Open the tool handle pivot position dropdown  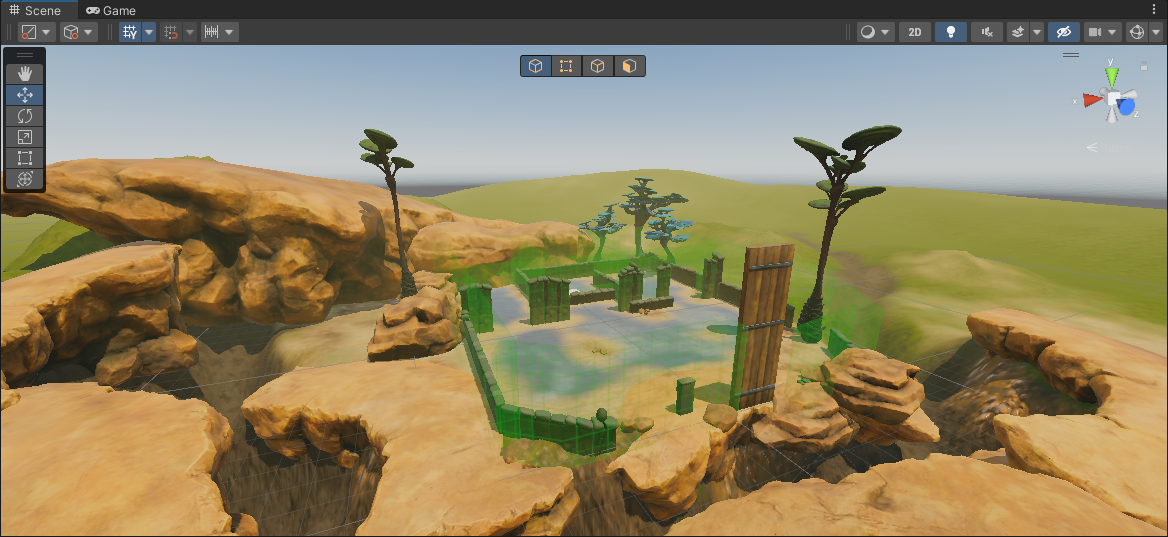point(36,32)
